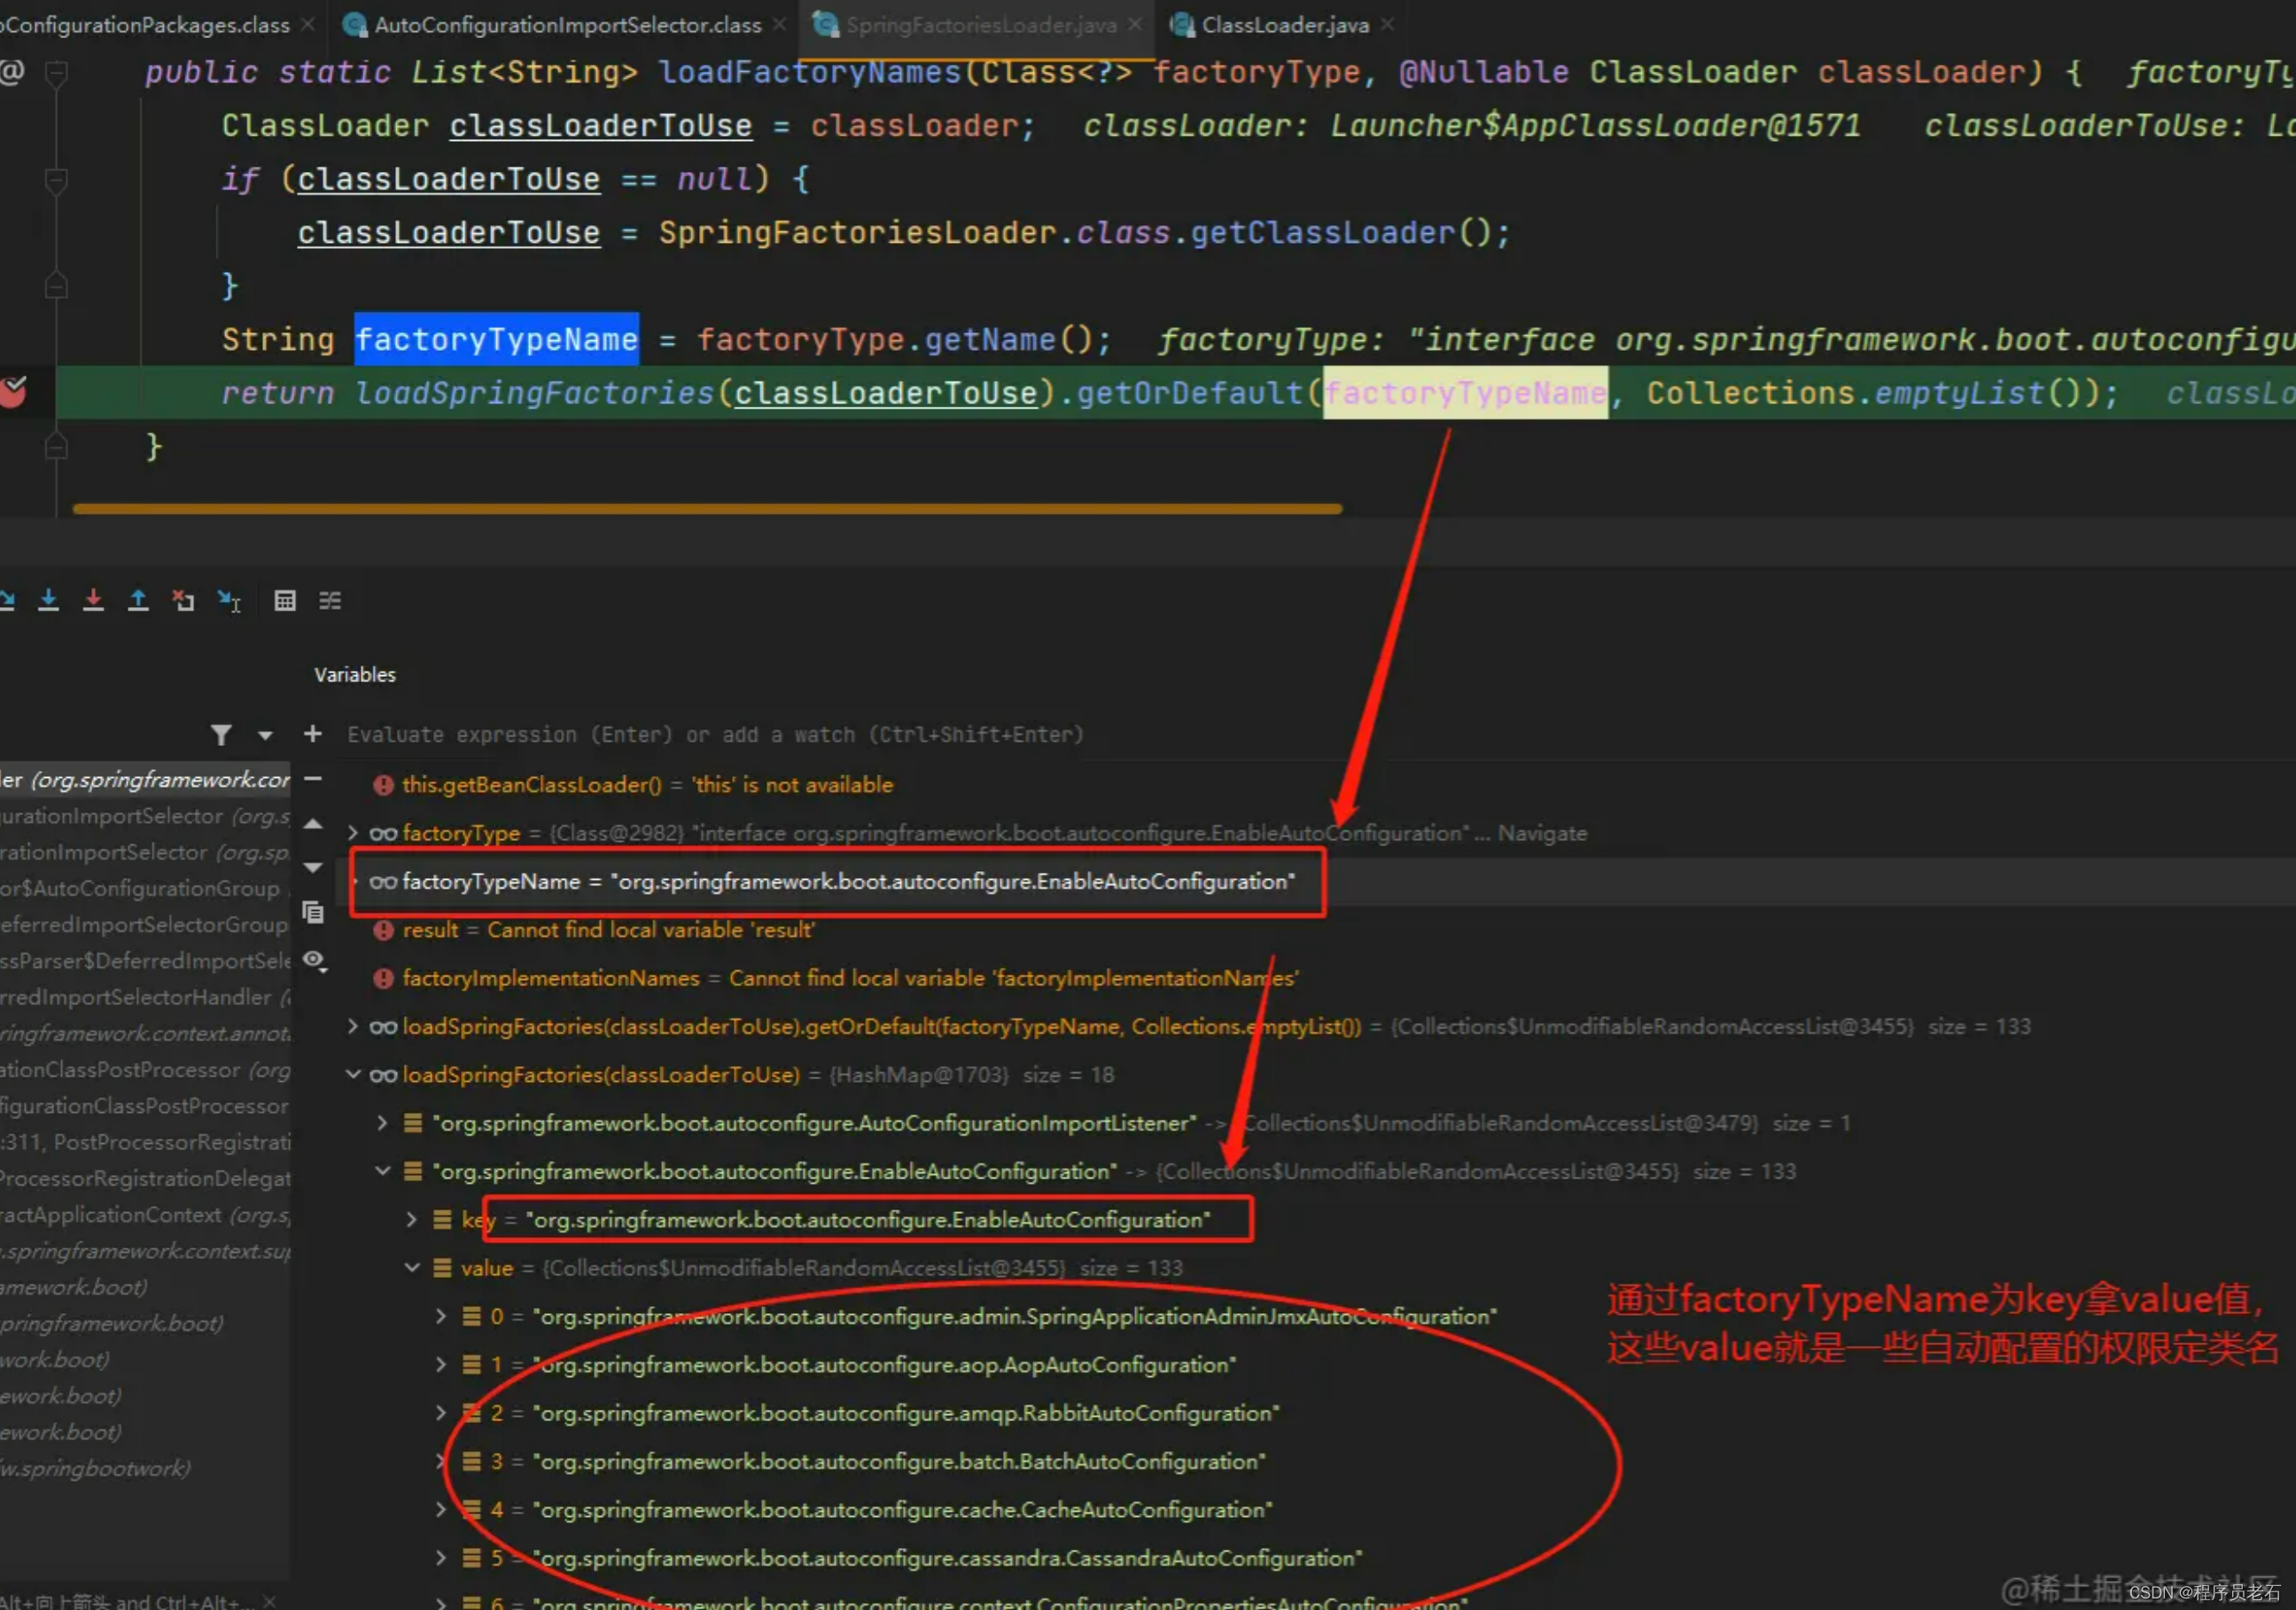Click the Drop Frame icon
The width and height of the screenshot is (2296, 1610).
(x=183, y=600)
